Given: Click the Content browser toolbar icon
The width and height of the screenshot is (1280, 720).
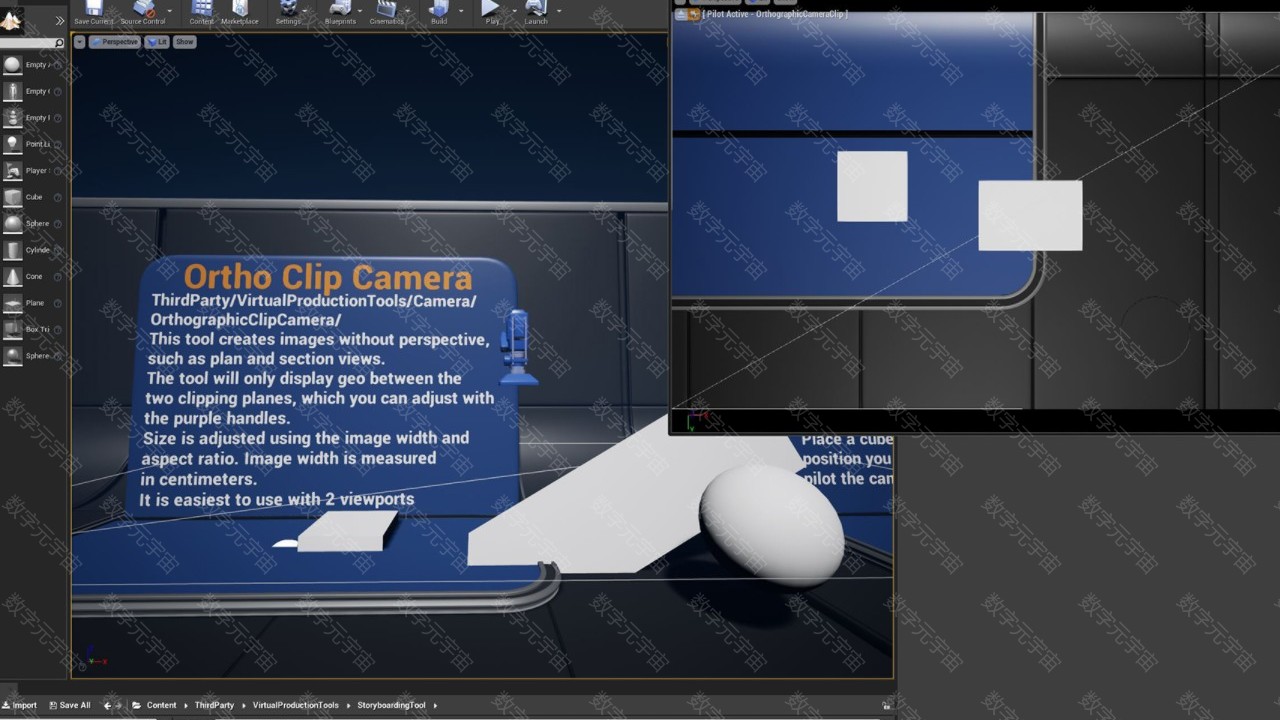Looking at the screenshot, I should click(x=202, y=10).
